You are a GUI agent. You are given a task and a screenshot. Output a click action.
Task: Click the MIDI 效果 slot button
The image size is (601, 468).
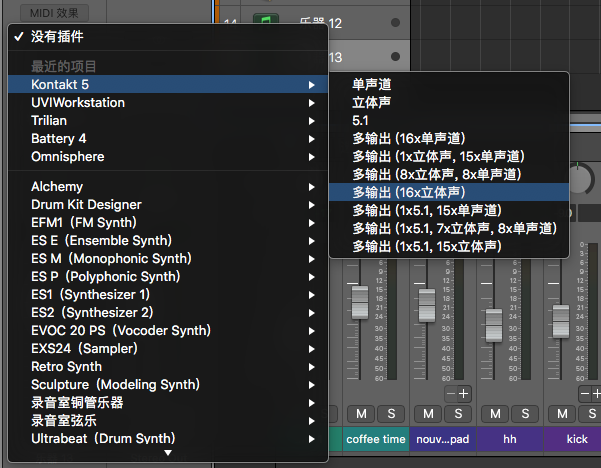54,13
